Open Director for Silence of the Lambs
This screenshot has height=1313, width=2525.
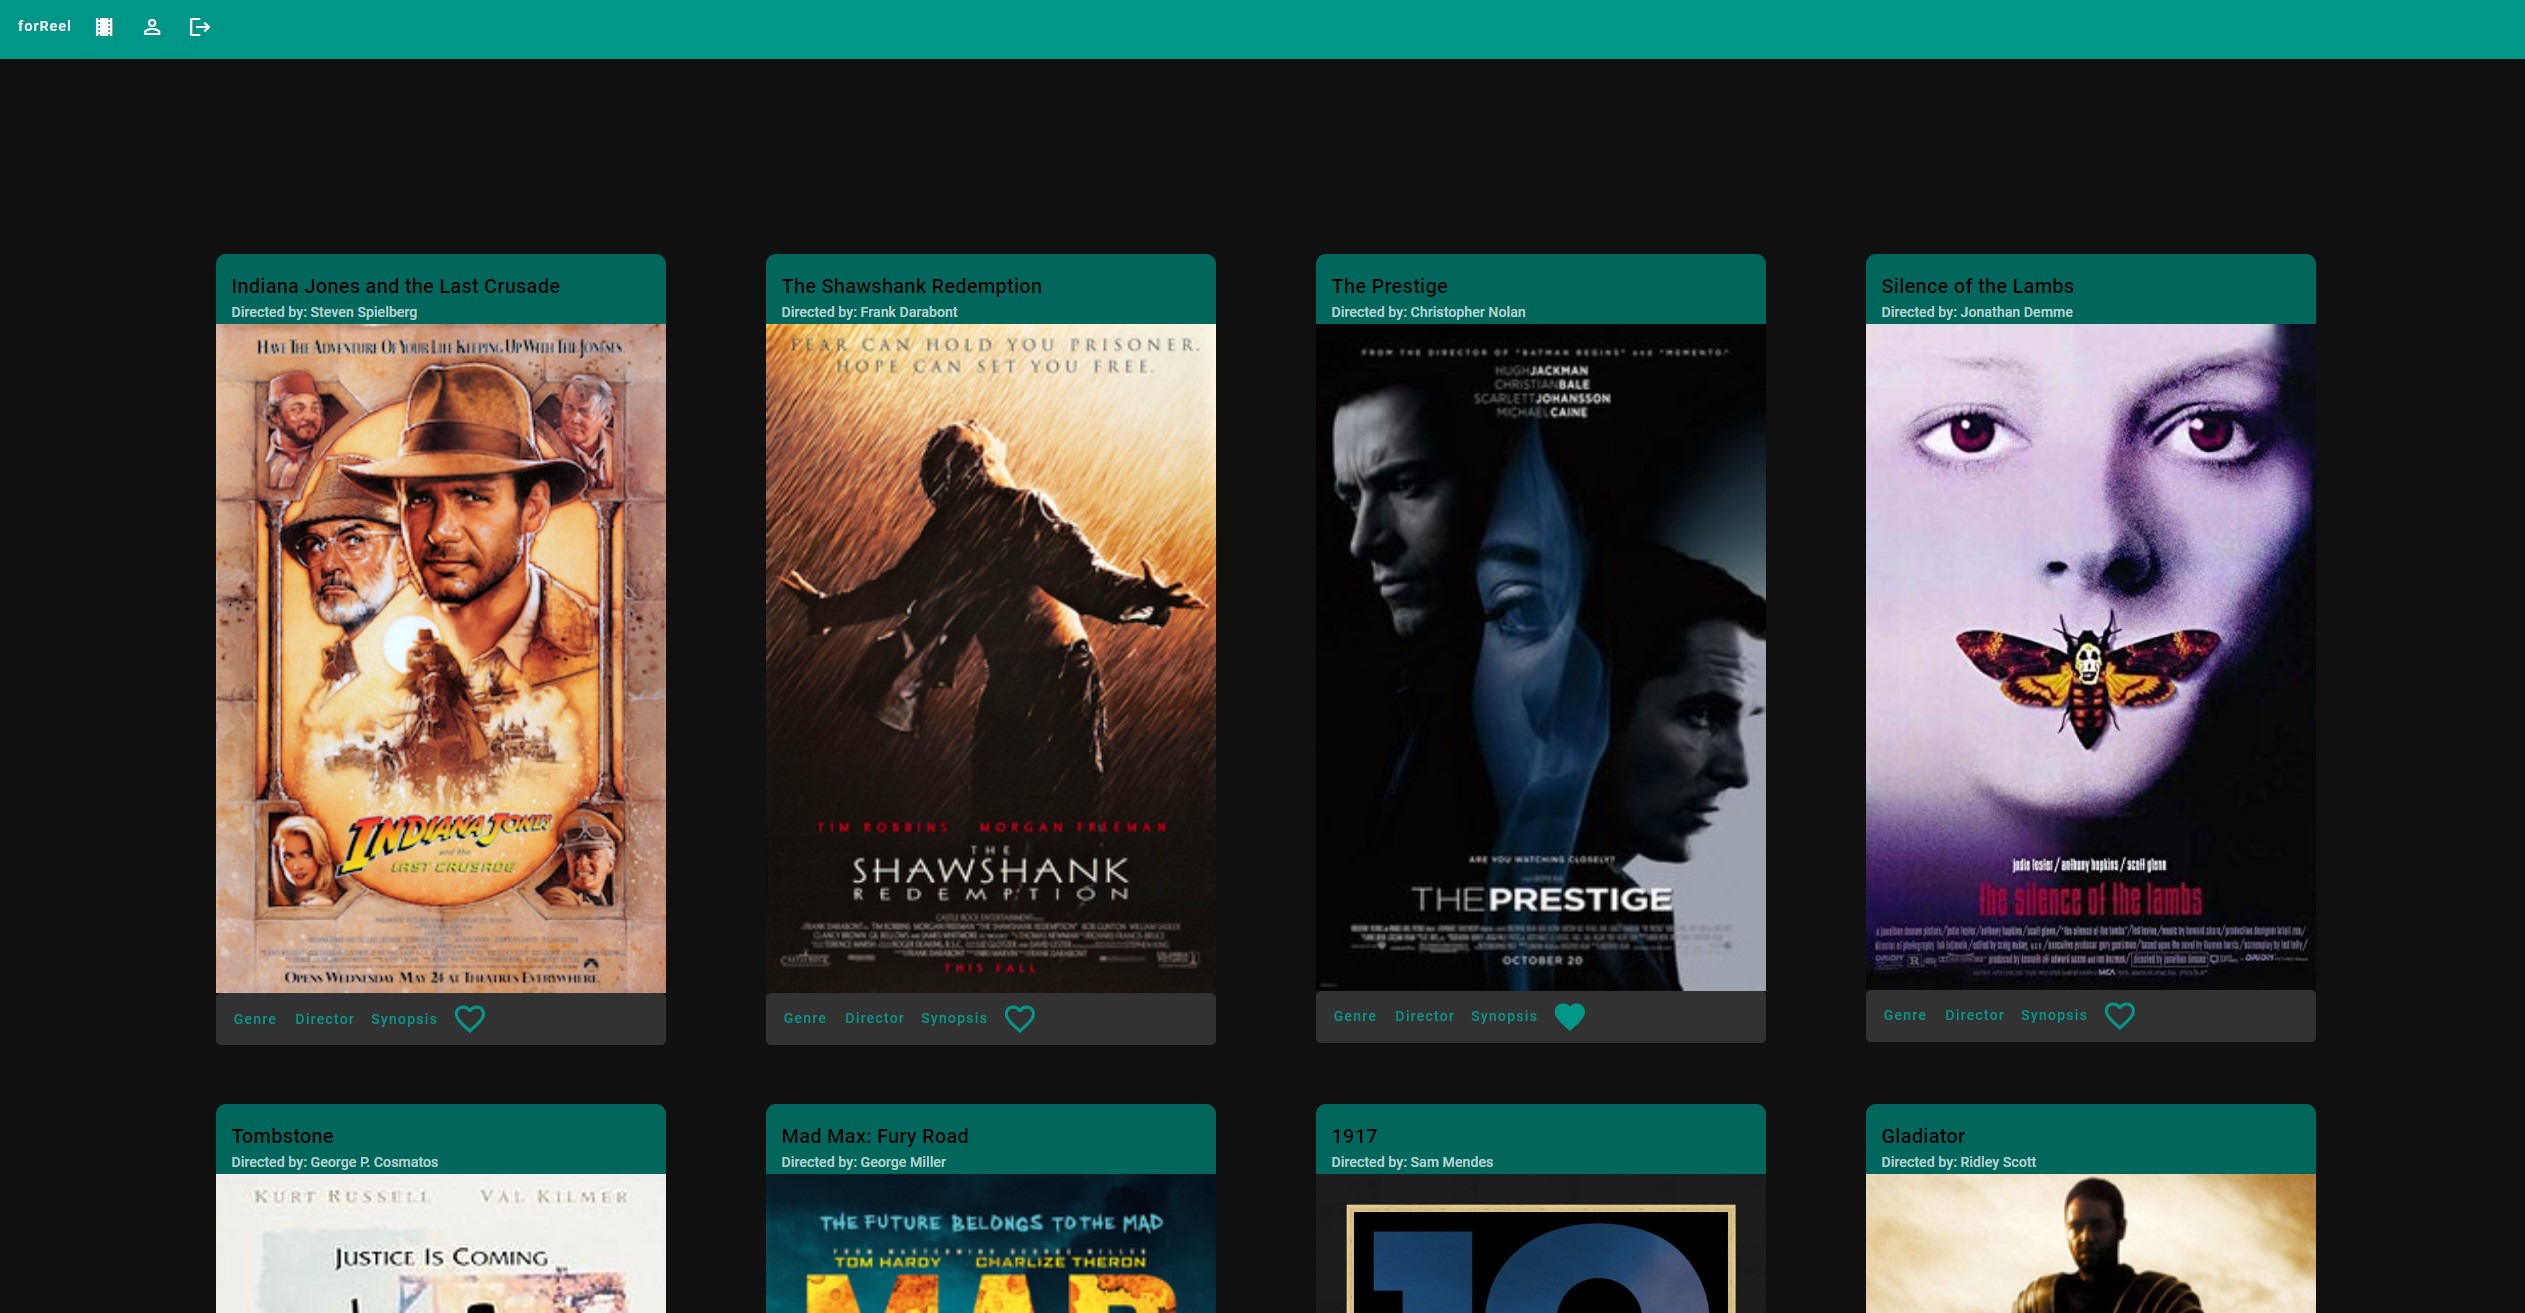(1975, 1015)
